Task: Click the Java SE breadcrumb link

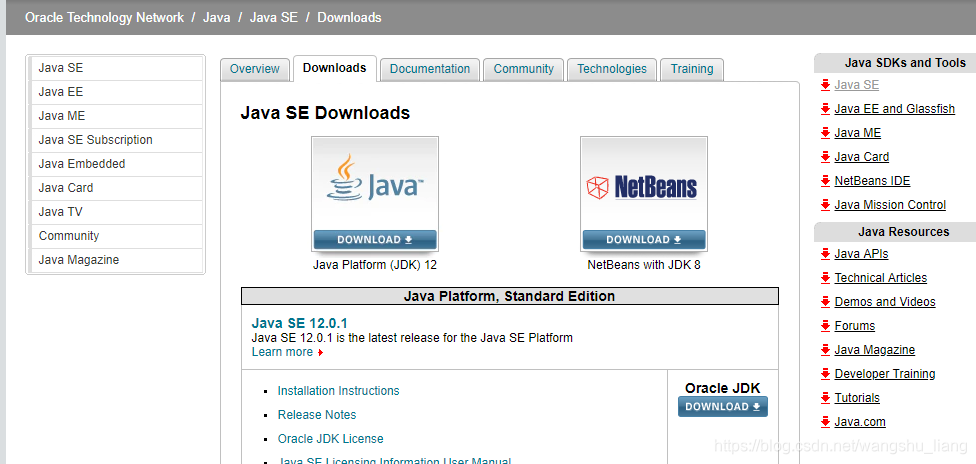Action: click(x=274, y=17)
